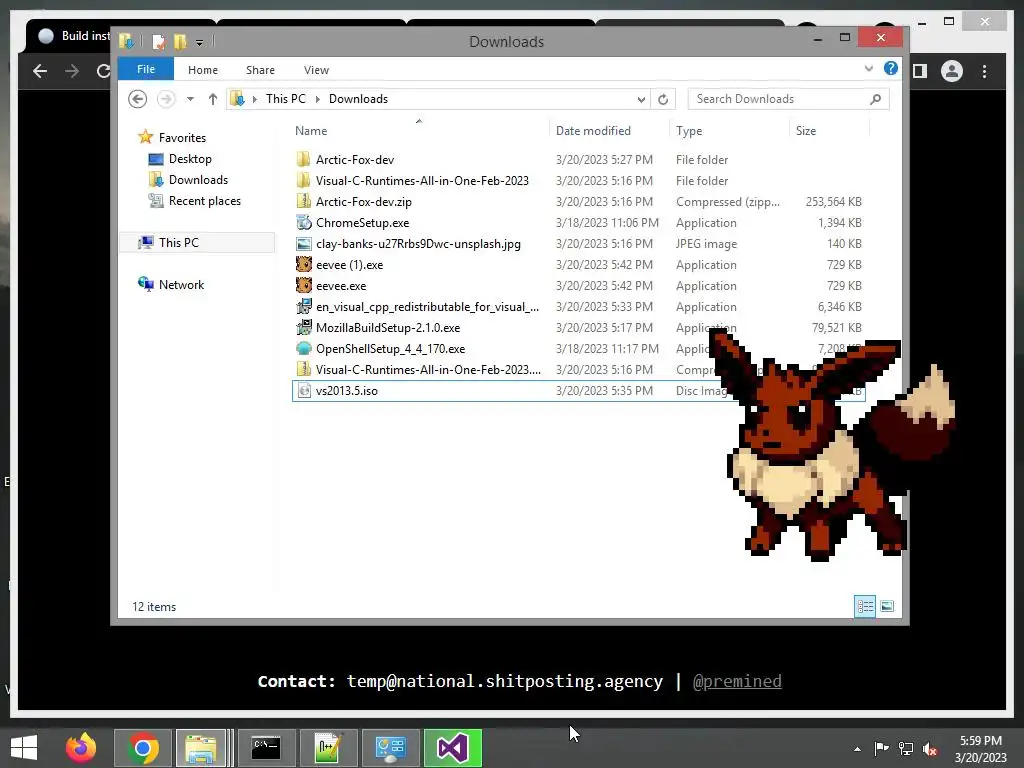Click the search magnifier icon
The width and height of the screenshot is (1024, 768).
pyautogui.click(x=876, y=99)
